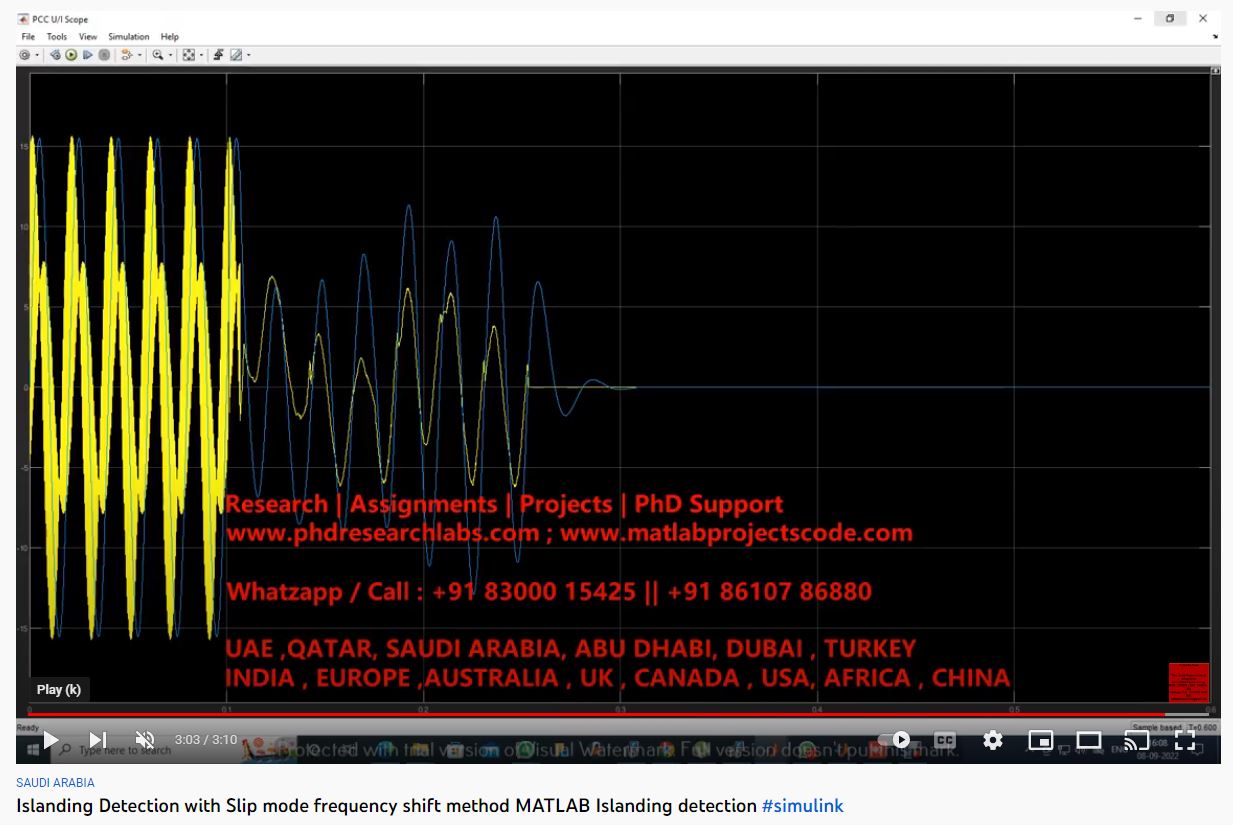The width and height of the screenshot is (1233, 825).
Task: Open the Simulation menu
Action: pyautogui.click(x=128, y=37)
